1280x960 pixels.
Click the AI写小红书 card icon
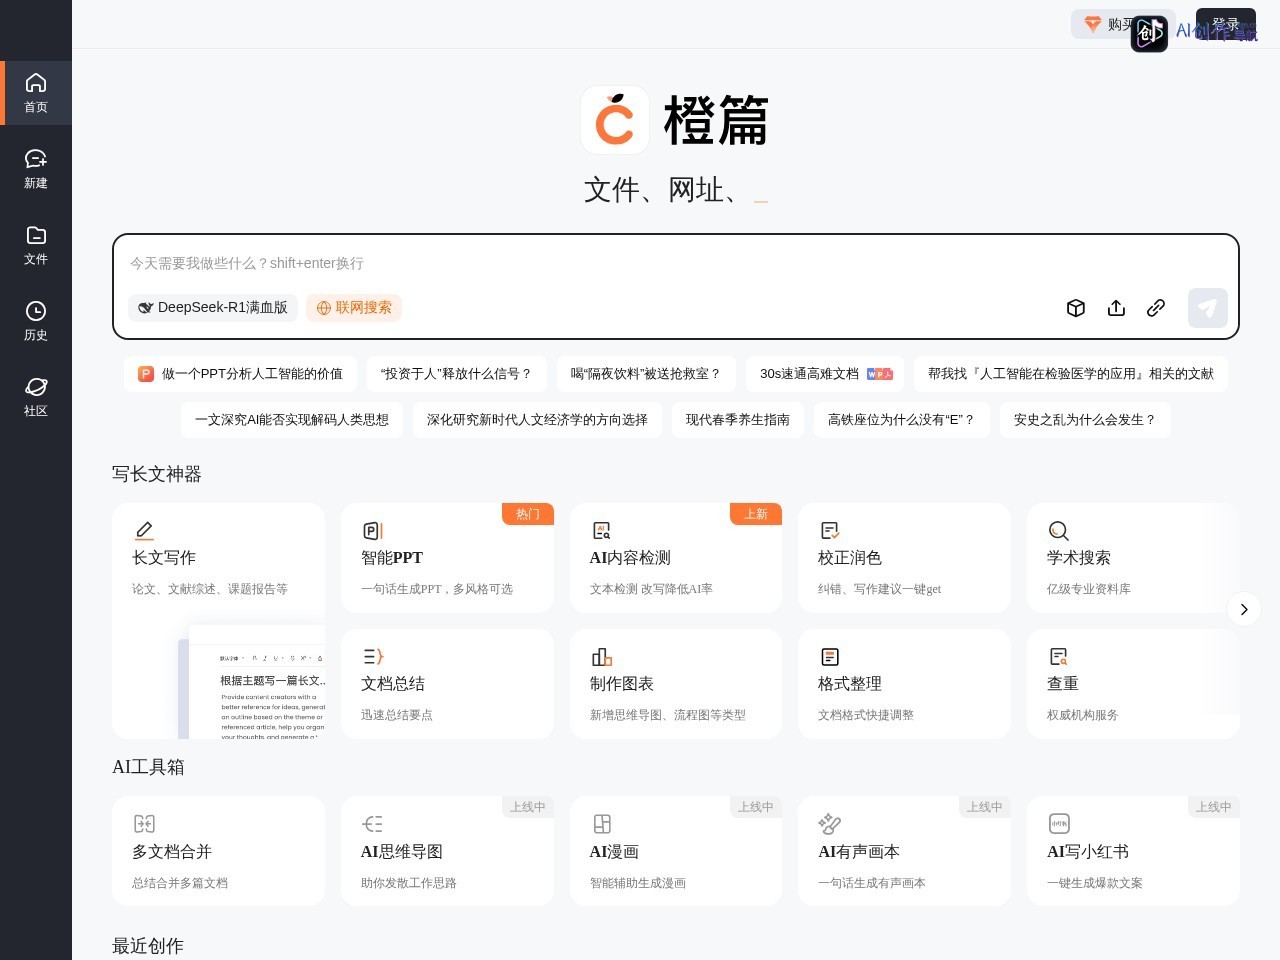(x=1059, y=824)
